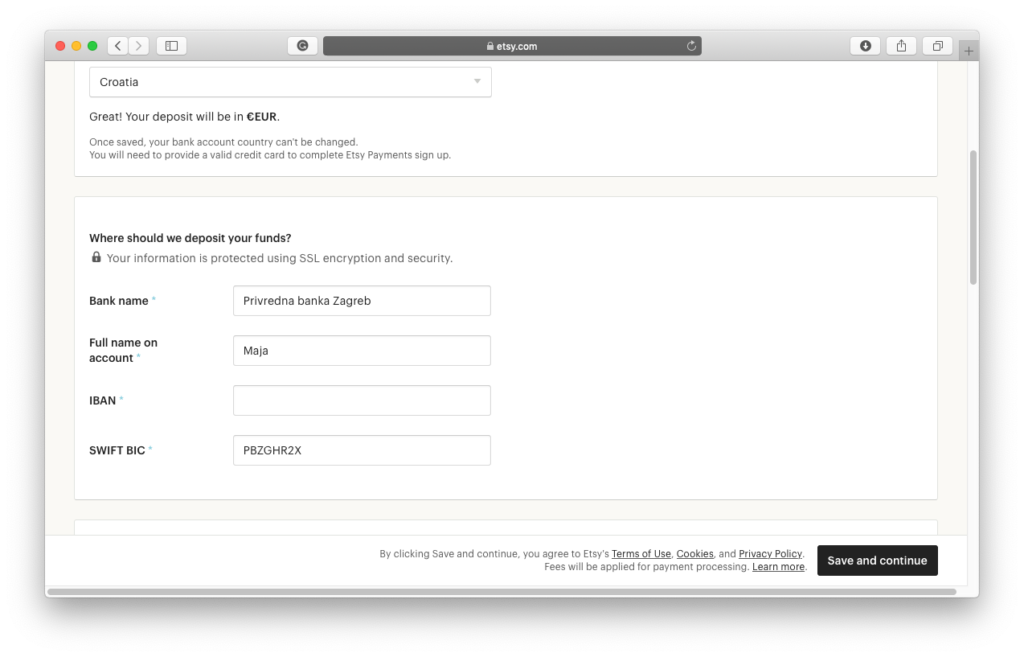Click the Share icon in Safari toolbar
1024x657 pixels.
click(901, 46)
